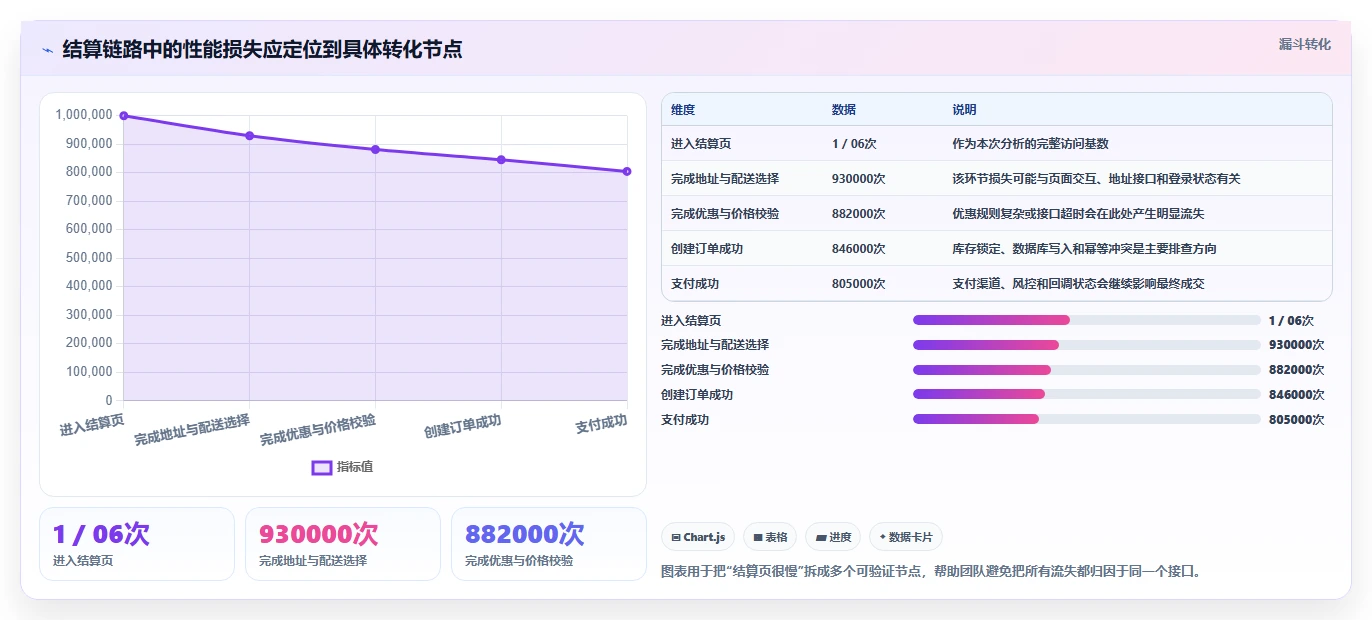Click the 表格 chip
Image resolution: width=1372 pixels, height=620 pixels.
coord(770,537)
